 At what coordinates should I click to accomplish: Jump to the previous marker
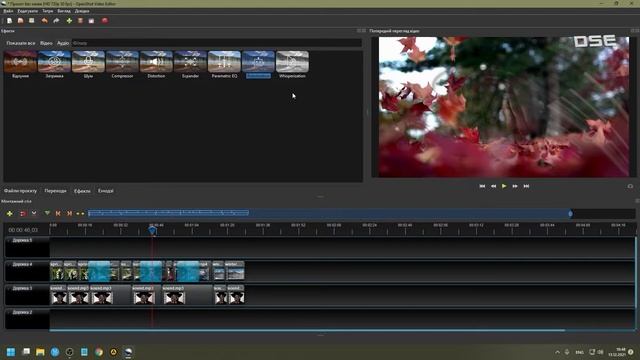pyautogui.click(x=58, y=213)
